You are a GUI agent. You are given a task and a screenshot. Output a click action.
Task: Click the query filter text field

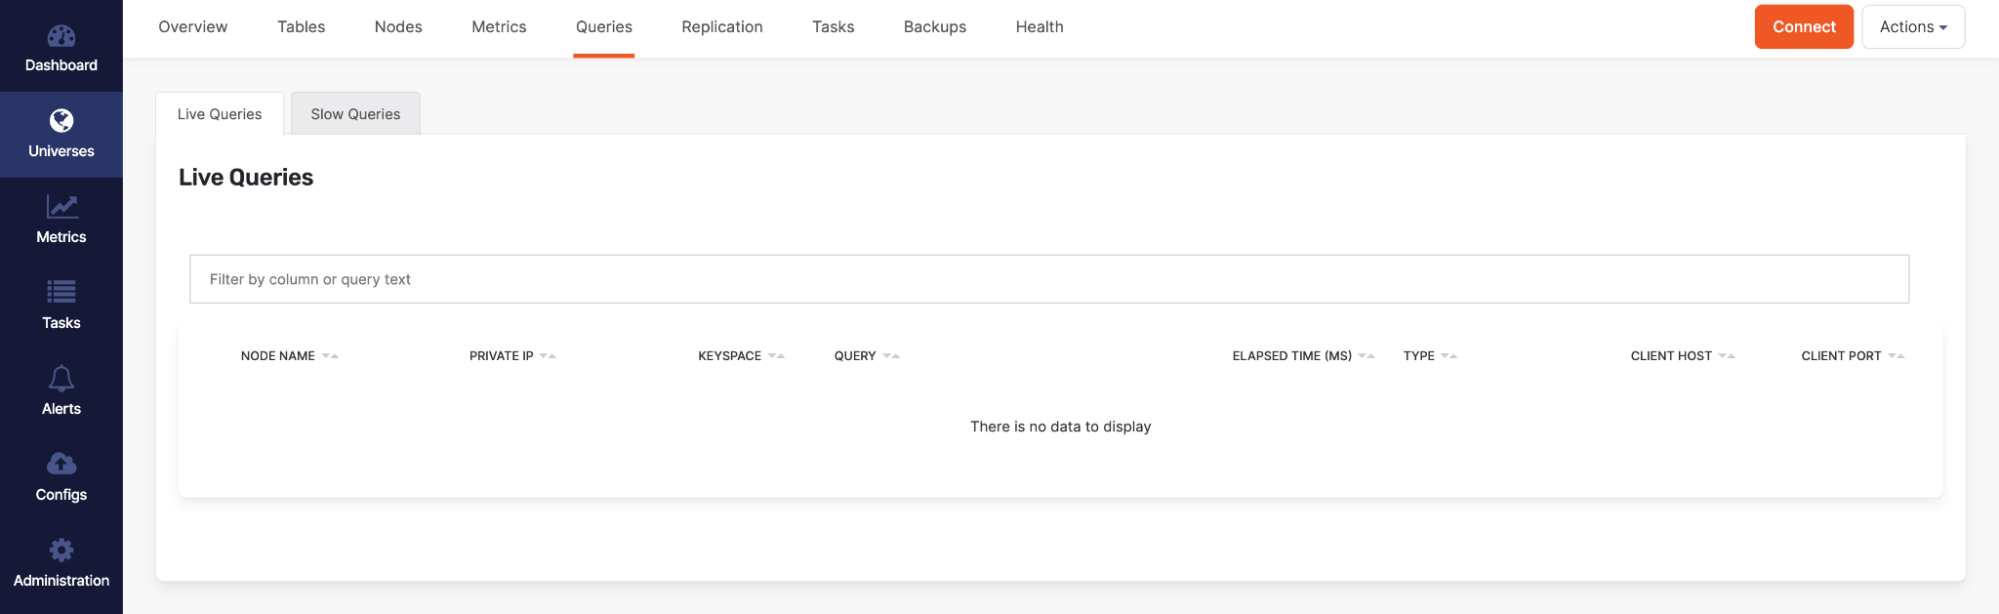click(1048, 279)
